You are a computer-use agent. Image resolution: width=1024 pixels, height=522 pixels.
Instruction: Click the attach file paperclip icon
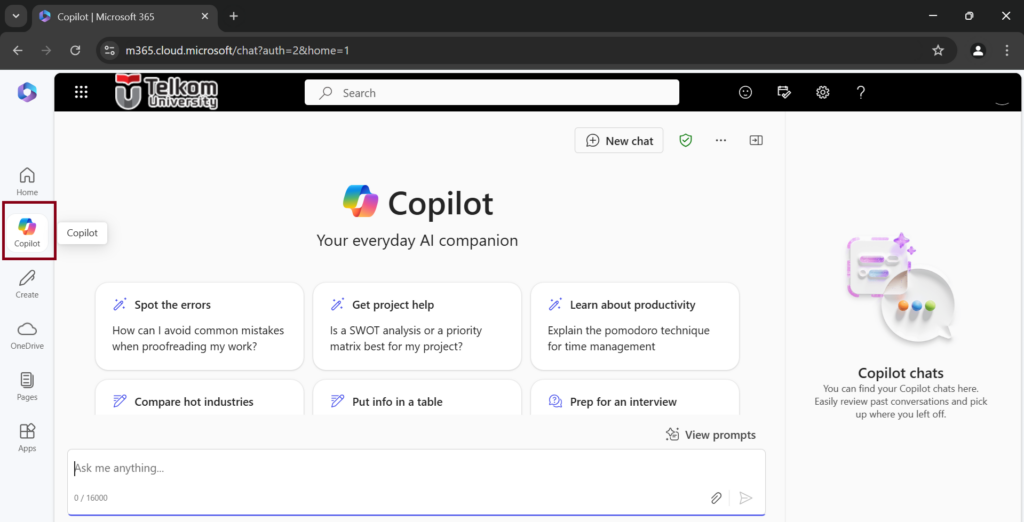point(716,497)
